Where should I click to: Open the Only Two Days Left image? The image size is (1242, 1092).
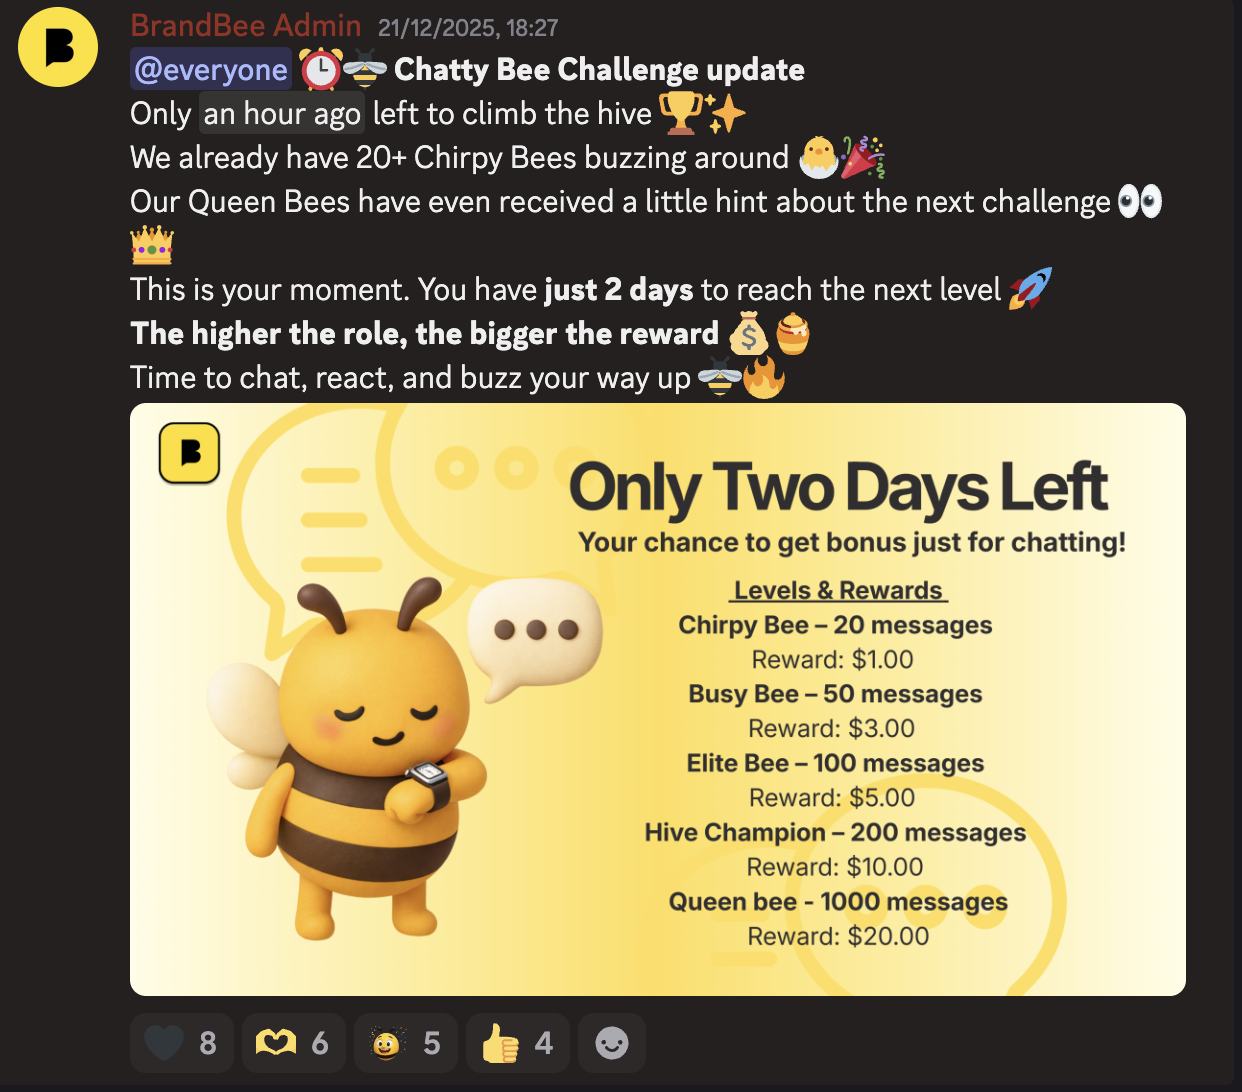click(658, 699)
